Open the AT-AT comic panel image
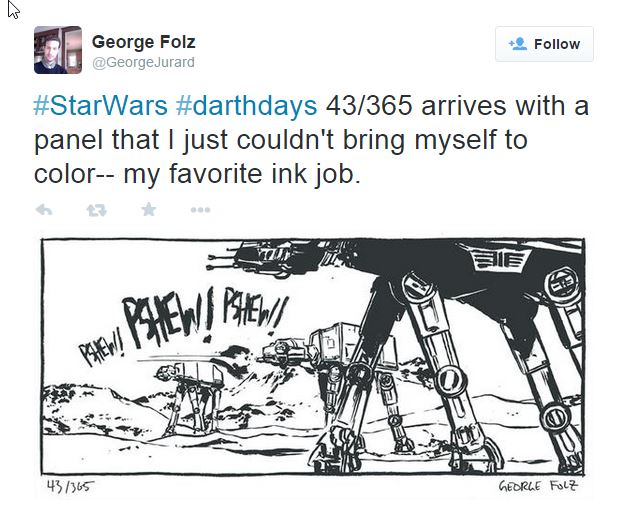617x513 pixels. (x=313, y=357)
